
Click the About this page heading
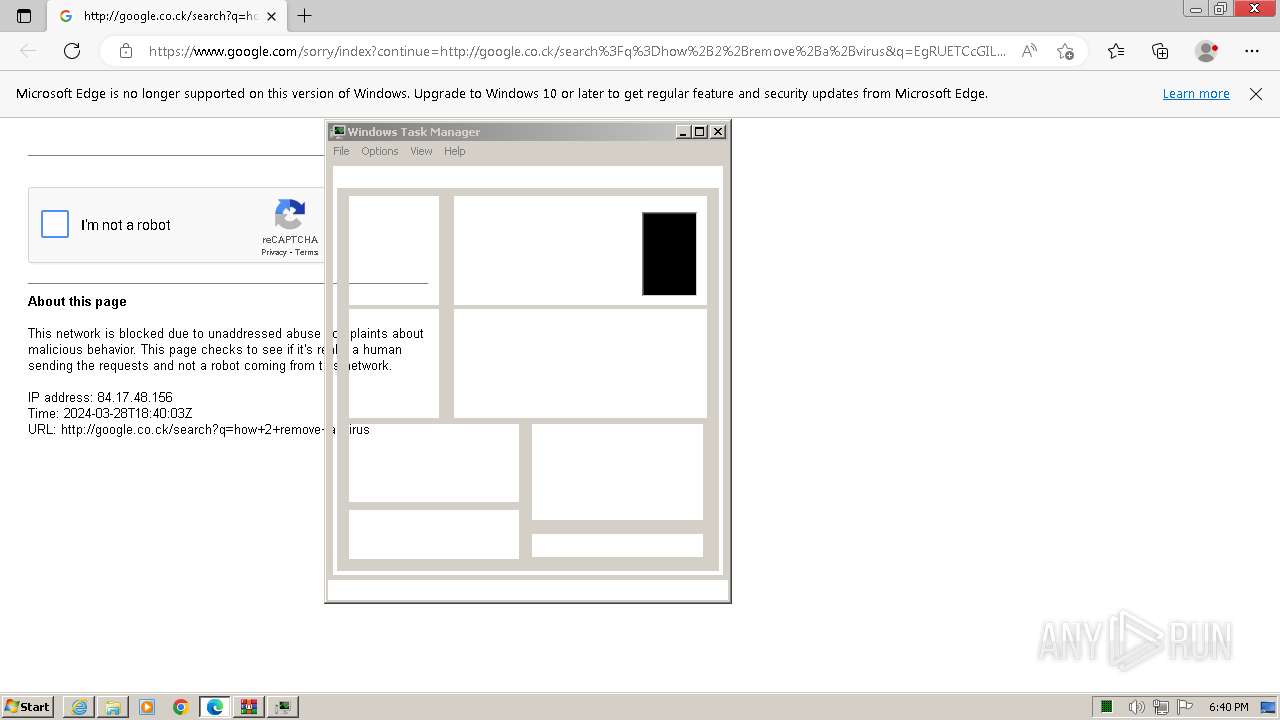(x=77, y=301)
